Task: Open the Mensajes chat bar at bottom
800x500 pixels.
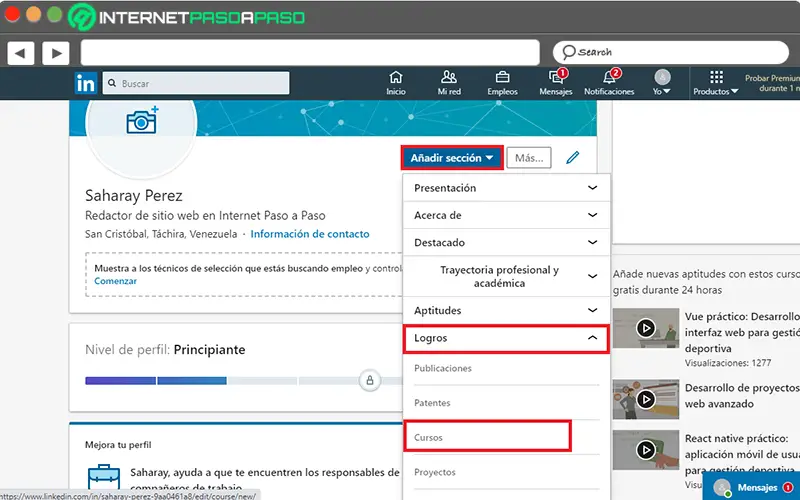Action: (751, 487)
